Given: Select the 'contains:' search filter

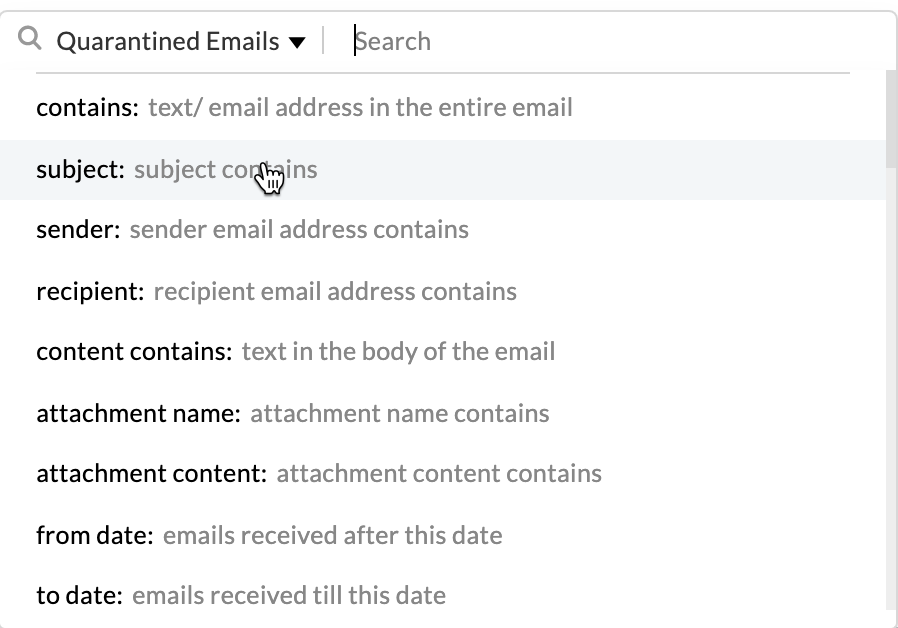Looking at the screenshot, I should coord(87,107).
